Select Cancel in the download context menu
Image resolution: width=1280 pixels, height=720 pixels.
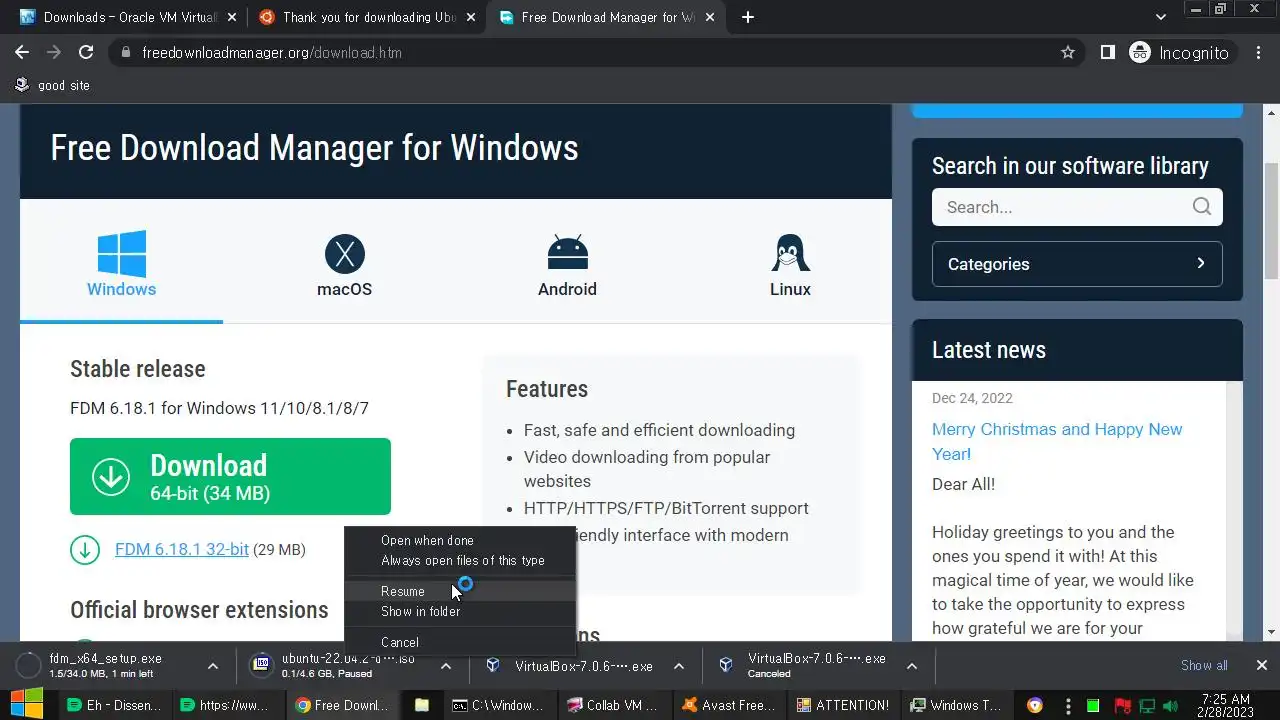(460, 642)
